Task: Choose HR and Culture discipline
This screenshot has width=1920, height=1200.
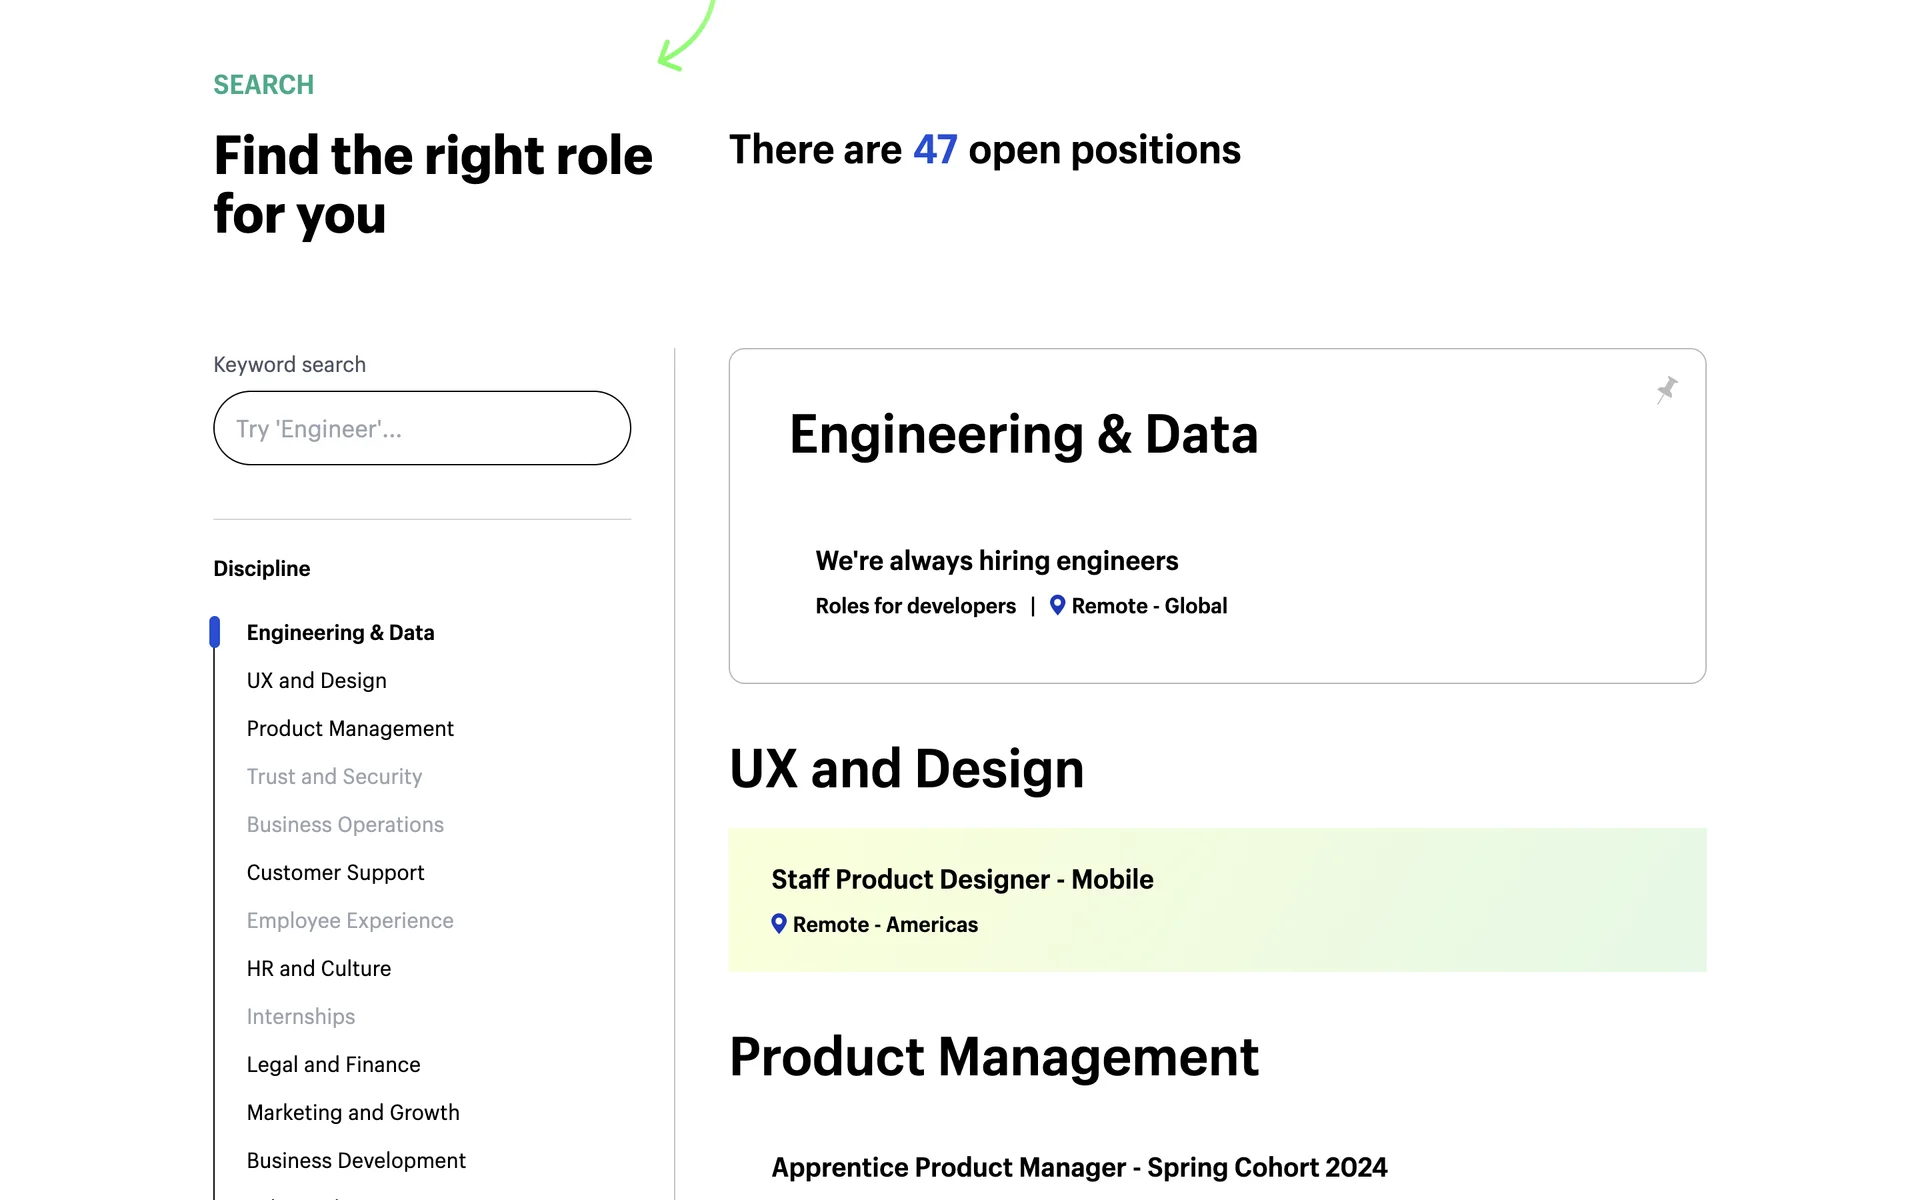Action: (318, 969)
